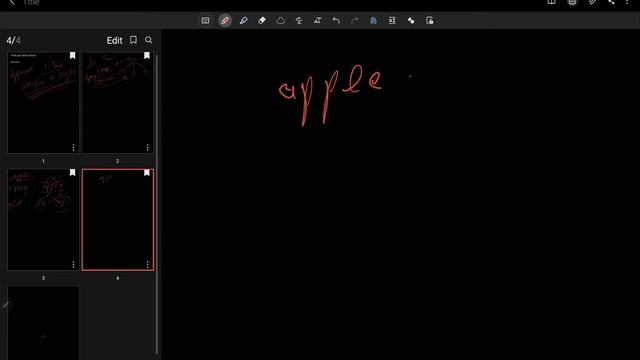Convert handwriting to text
The height and width of the screenshot is (360, 640).
coord(318,20)
